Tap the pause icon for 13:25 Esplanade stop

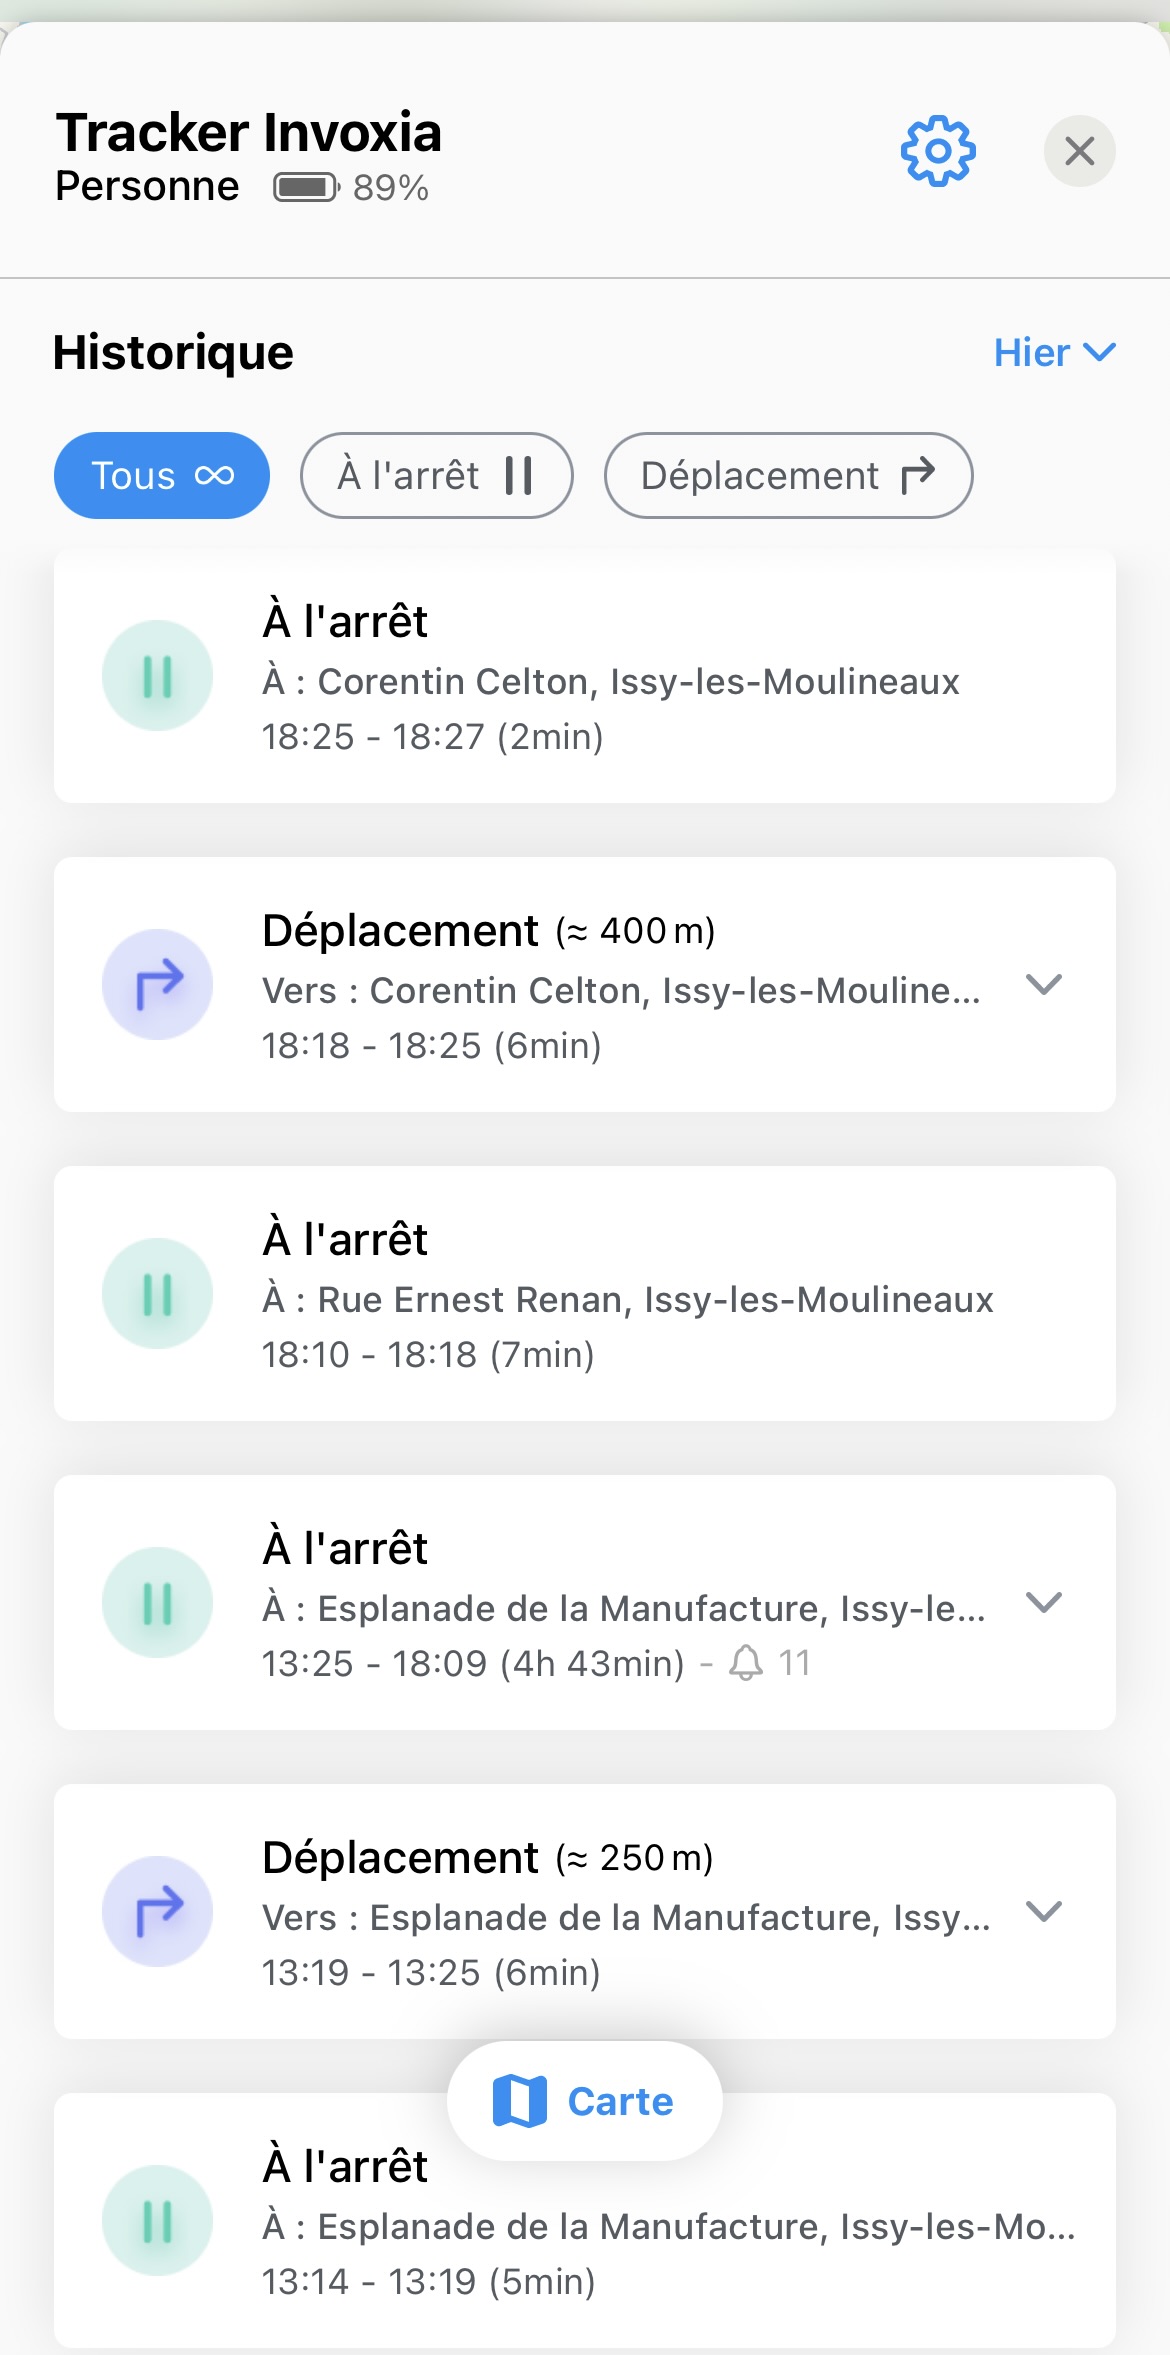(158, 1603)
